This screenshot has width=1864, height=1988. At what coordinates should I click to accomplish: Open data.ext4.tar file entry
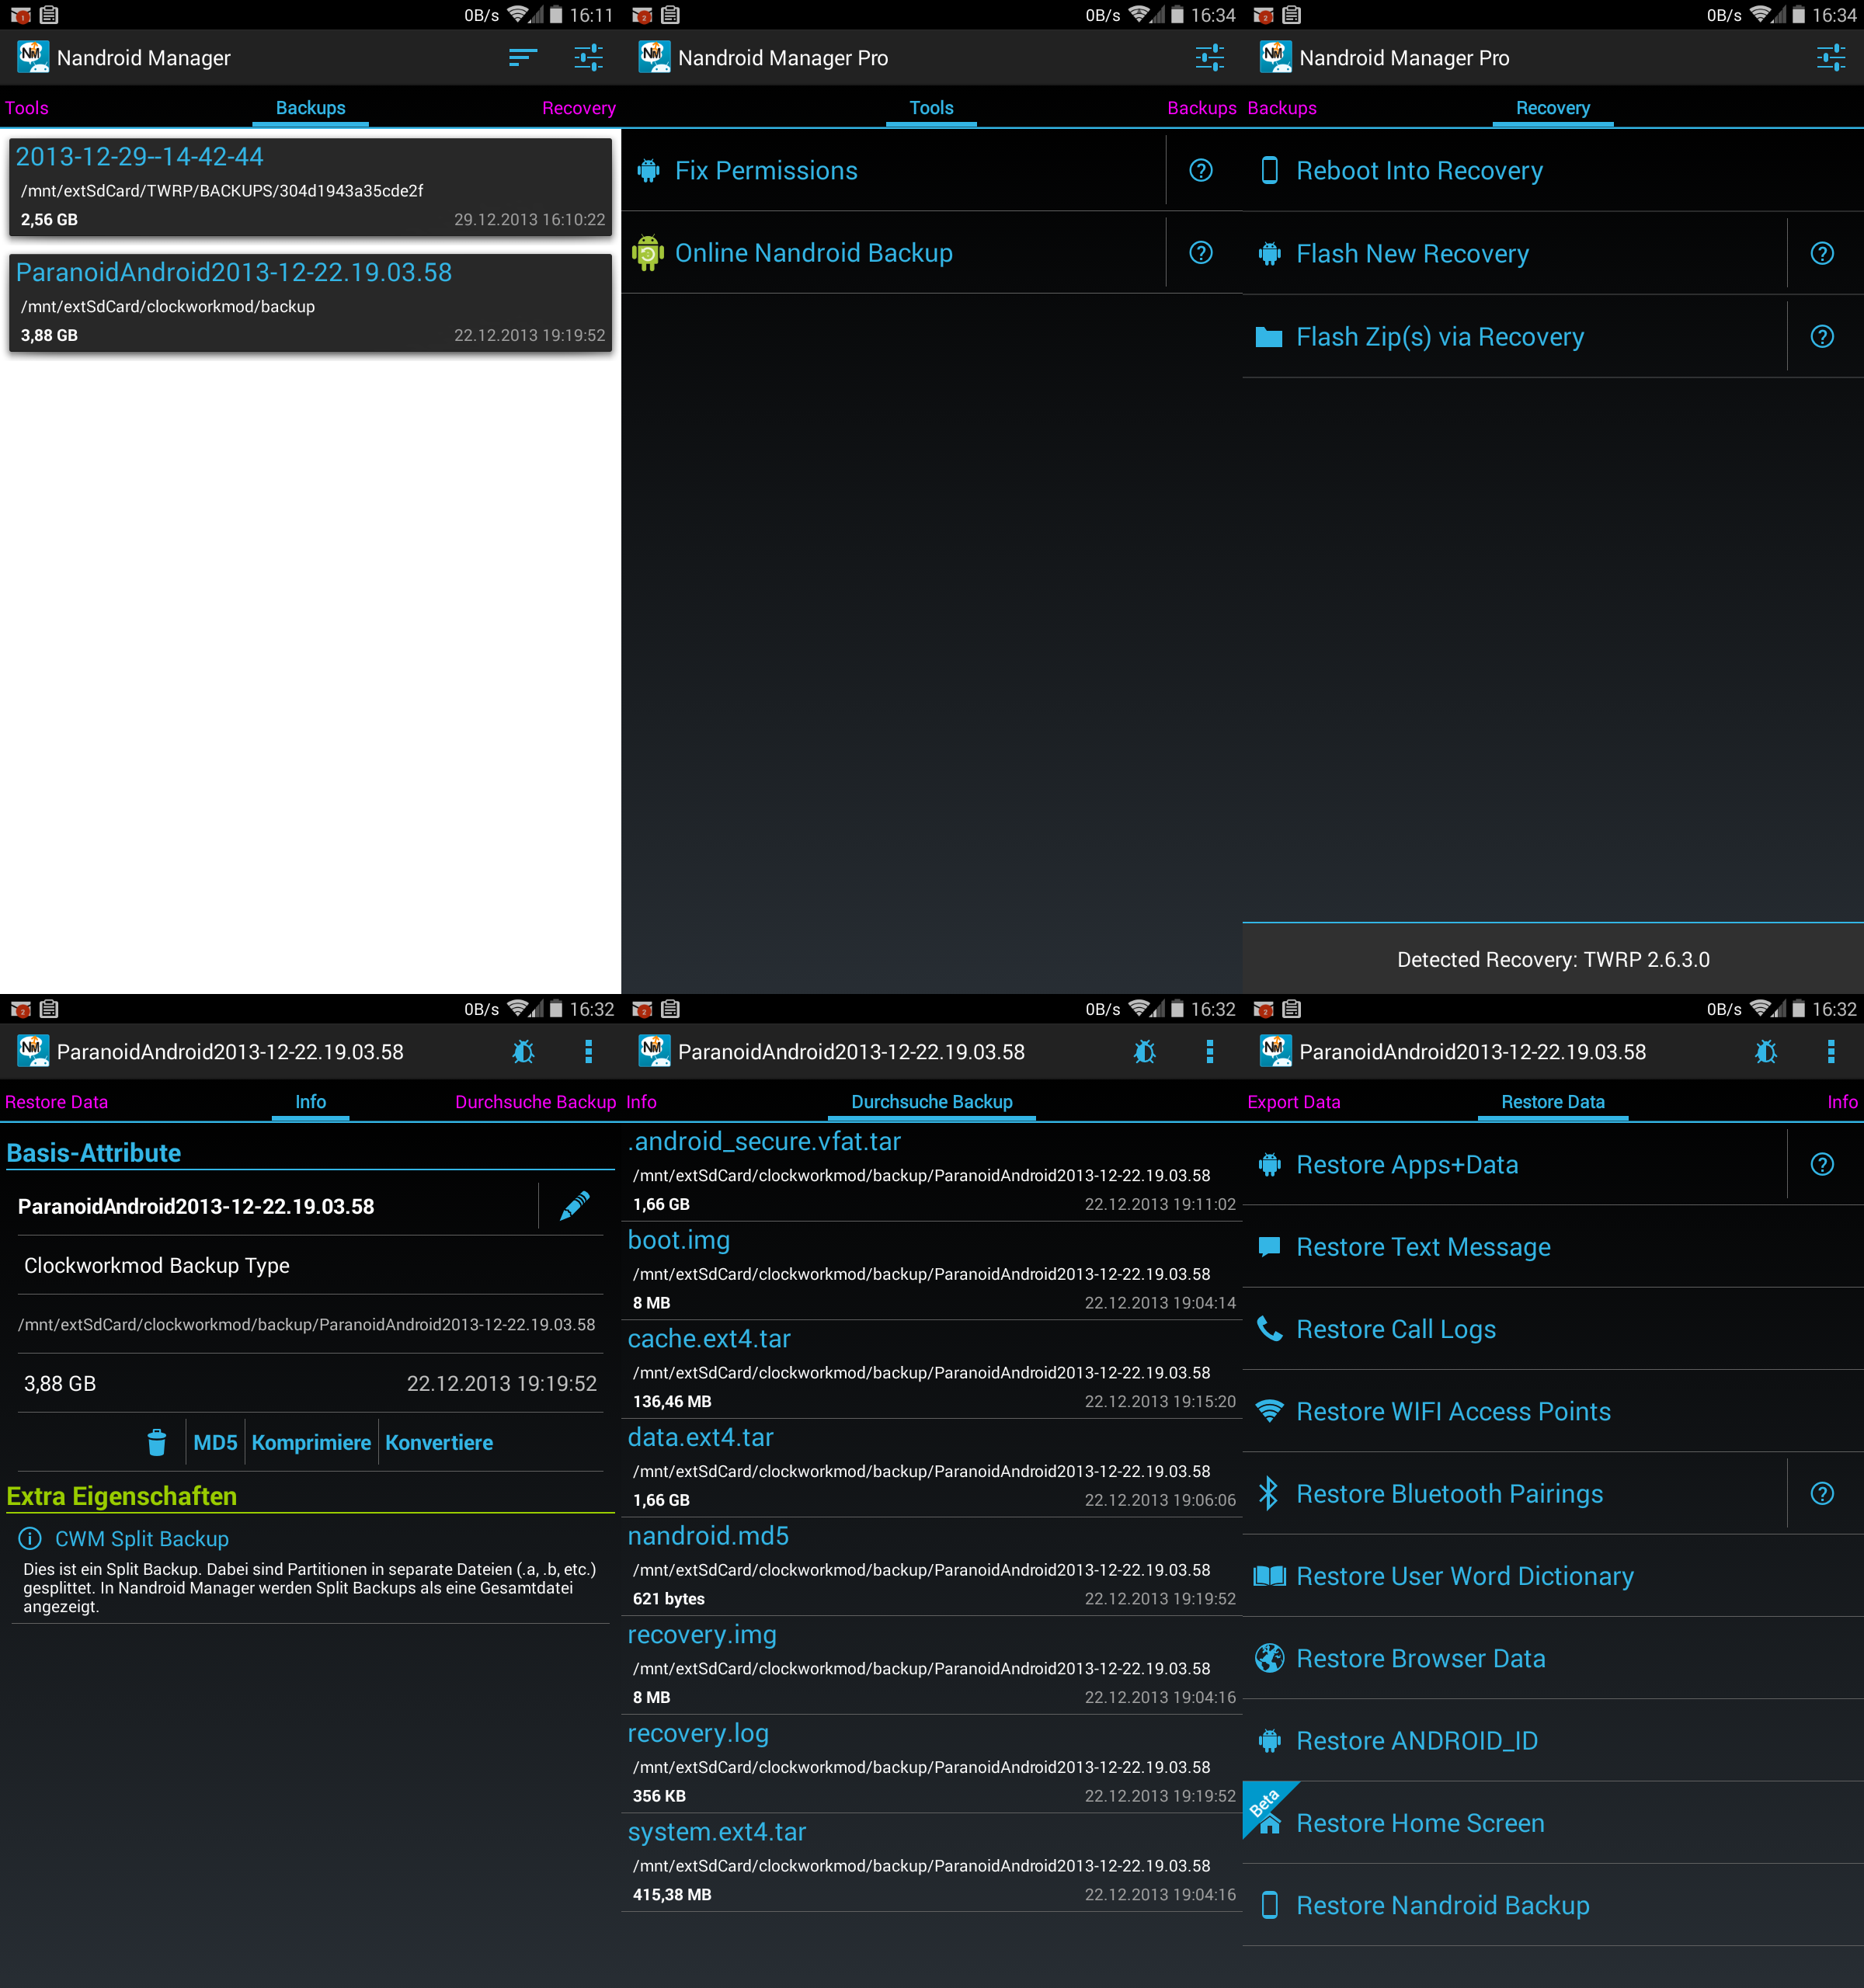tap(932, 1468)
